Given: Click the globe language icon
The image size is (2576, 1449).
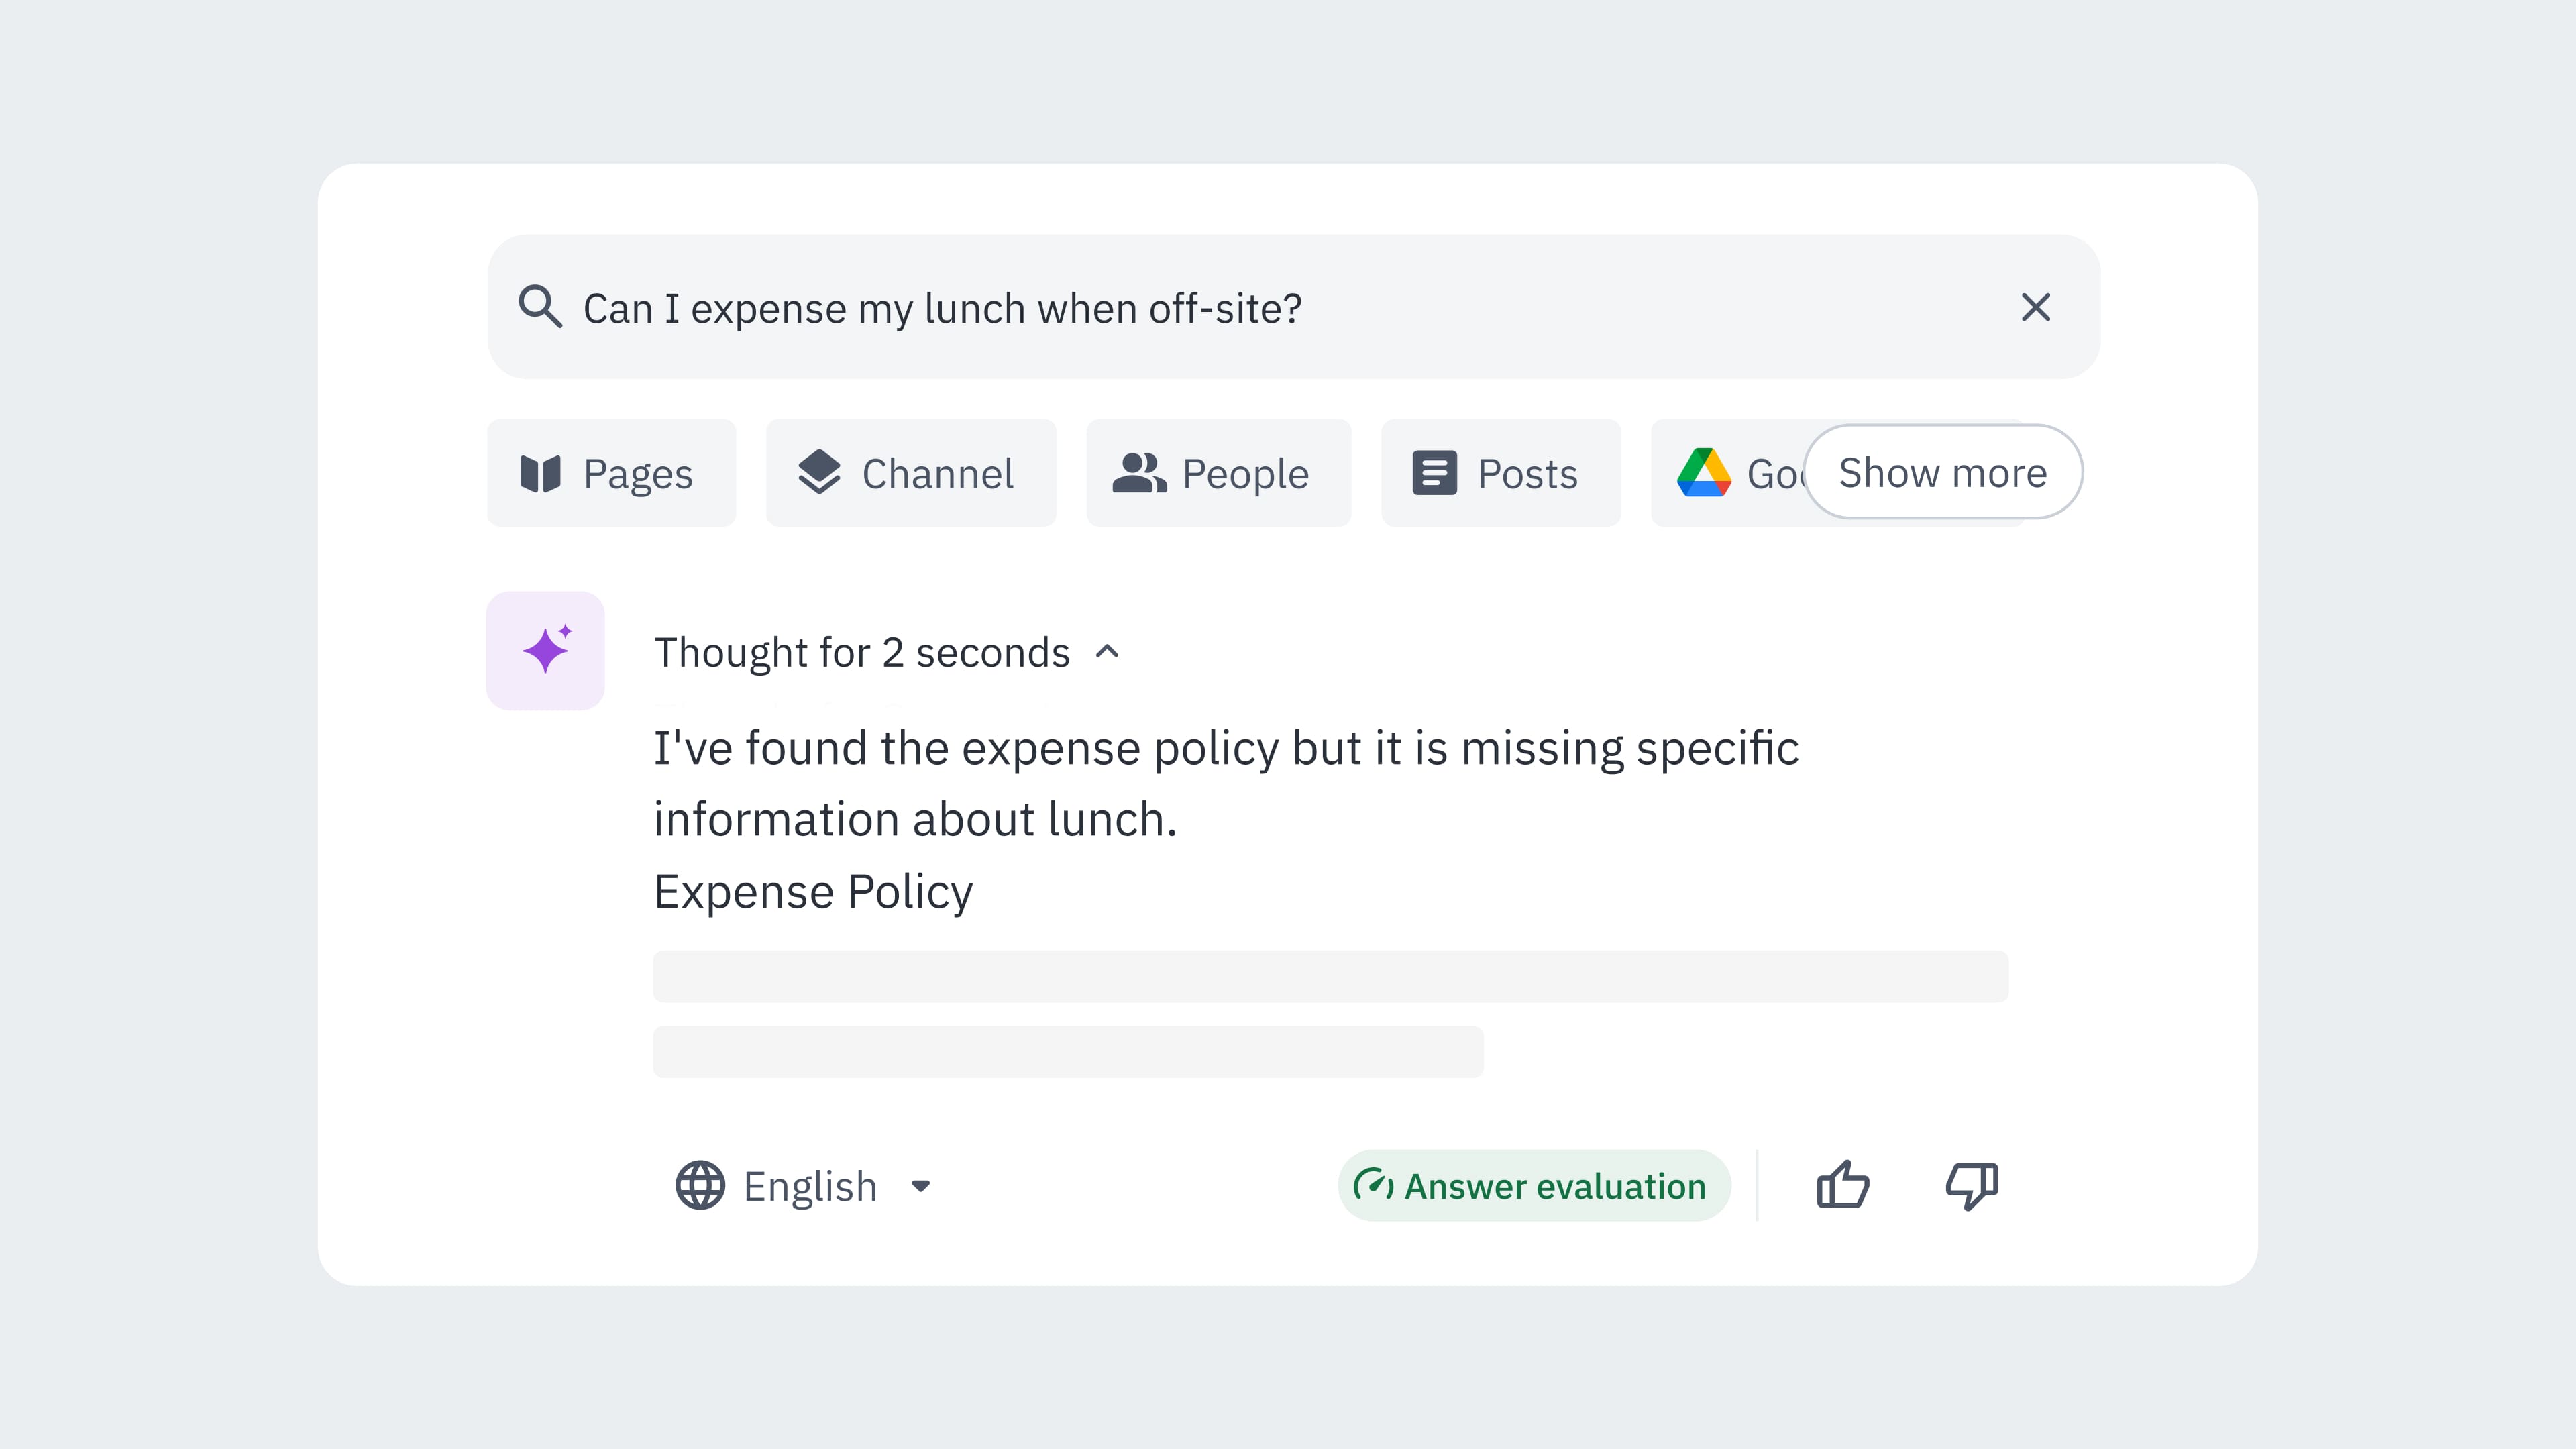Looking at the screenshot, I should 700,1185.
